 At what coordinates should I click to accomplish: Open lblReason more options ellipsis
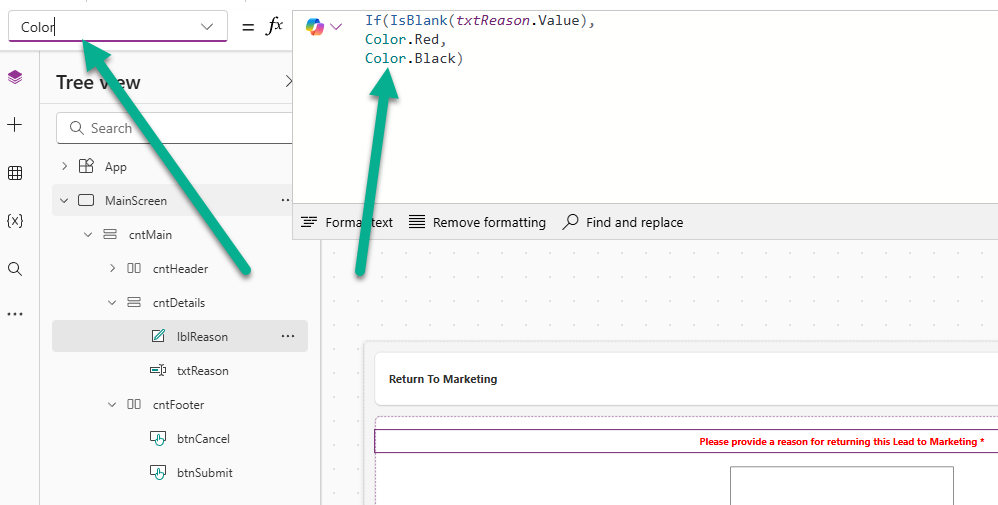(288, 337)
